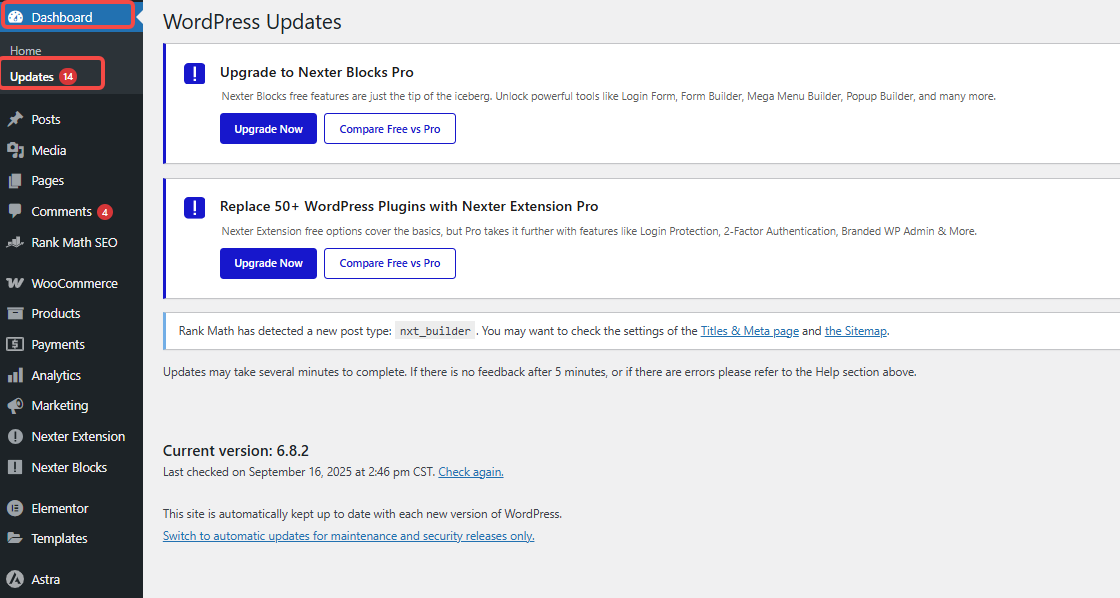Open the Analytics sidebar icon

(x=15, y=375)
